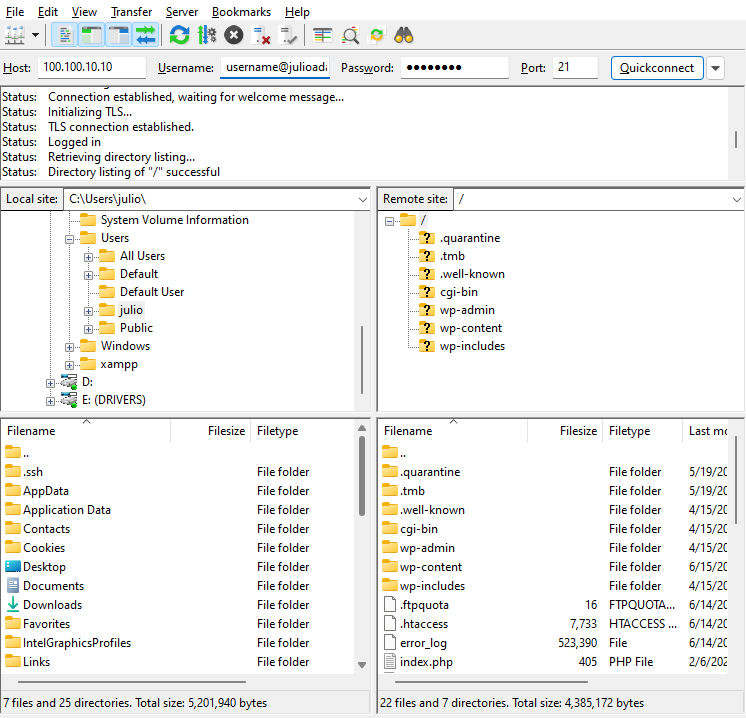Expand the All Users folder
Image resolution: width=746 pixels, height=718 pixels.
click(x=88, y=257)
